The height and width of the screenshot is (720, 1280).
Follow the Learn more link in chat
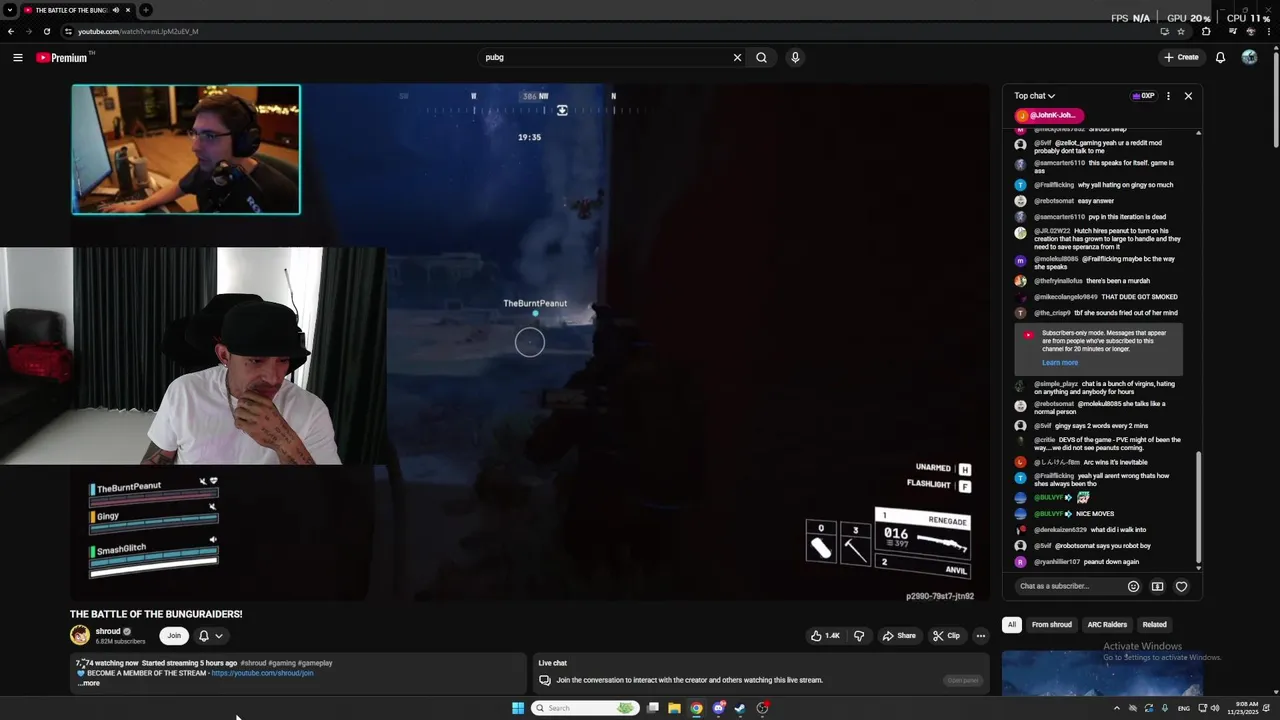click(x=1060, y=363)
